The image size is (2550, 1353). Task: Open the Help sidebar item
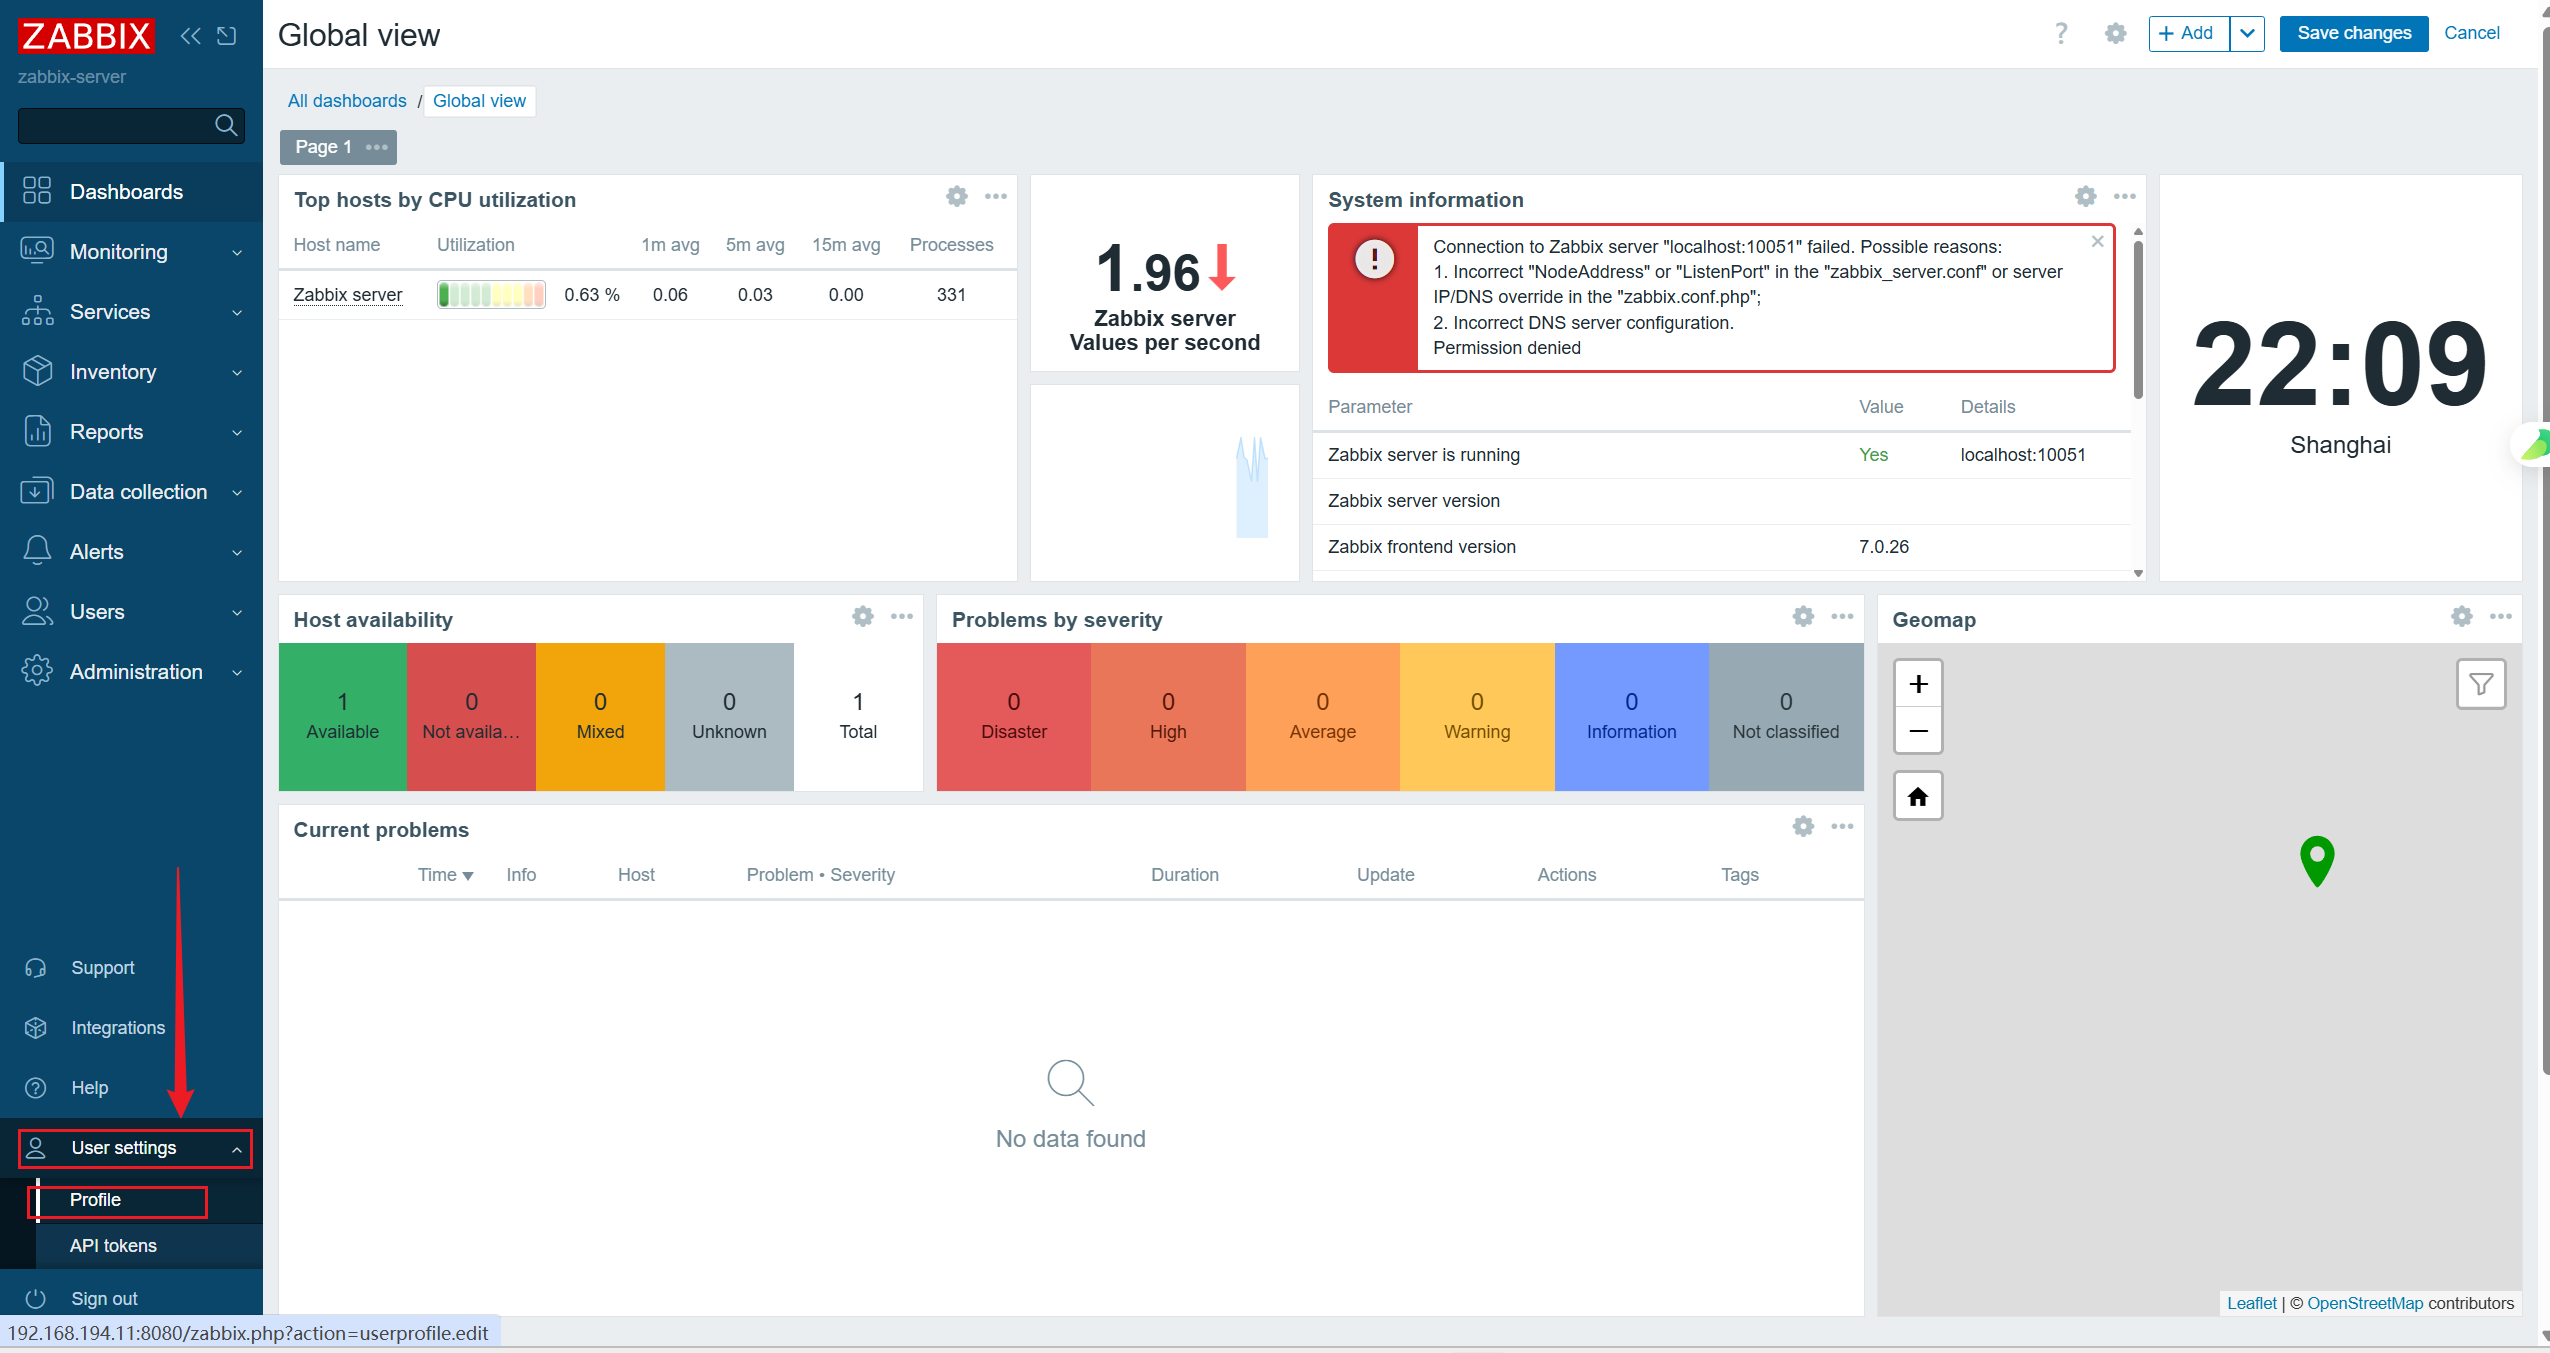click(x=131, y=1088)
